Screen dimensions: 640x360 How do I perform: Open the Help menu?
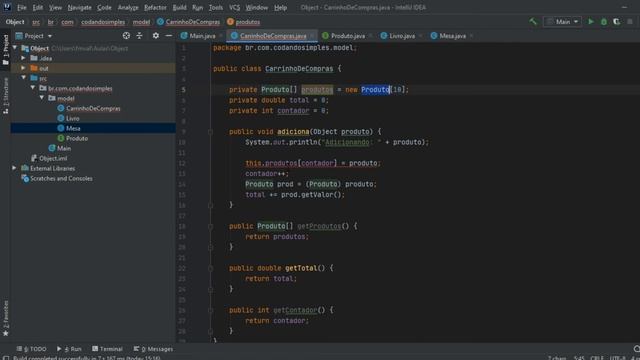(x=280, y=7)
